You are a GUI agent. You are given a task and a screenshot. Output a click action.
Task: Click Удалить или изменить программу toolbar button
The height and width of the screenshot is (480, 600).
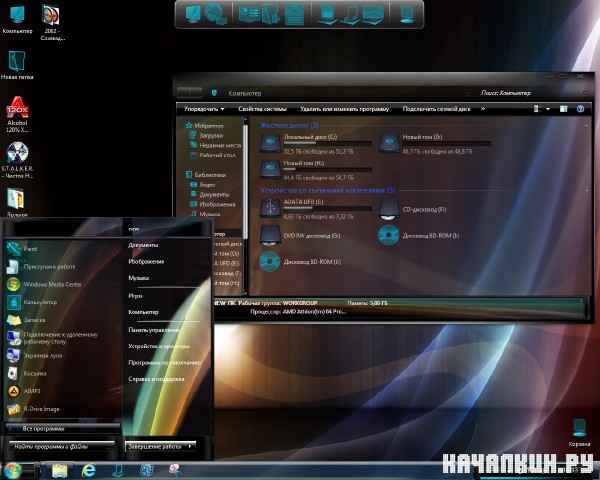tap(344, 109)
